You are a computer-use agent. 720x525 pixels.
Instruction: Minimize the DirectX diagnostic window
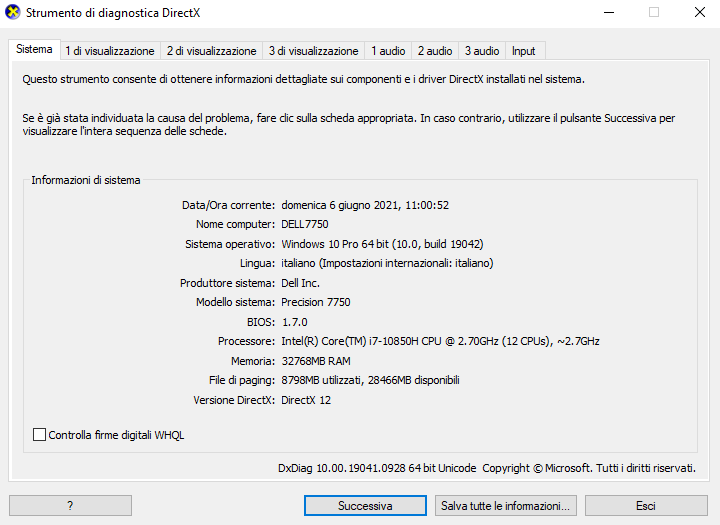click(x=609, y=12)
